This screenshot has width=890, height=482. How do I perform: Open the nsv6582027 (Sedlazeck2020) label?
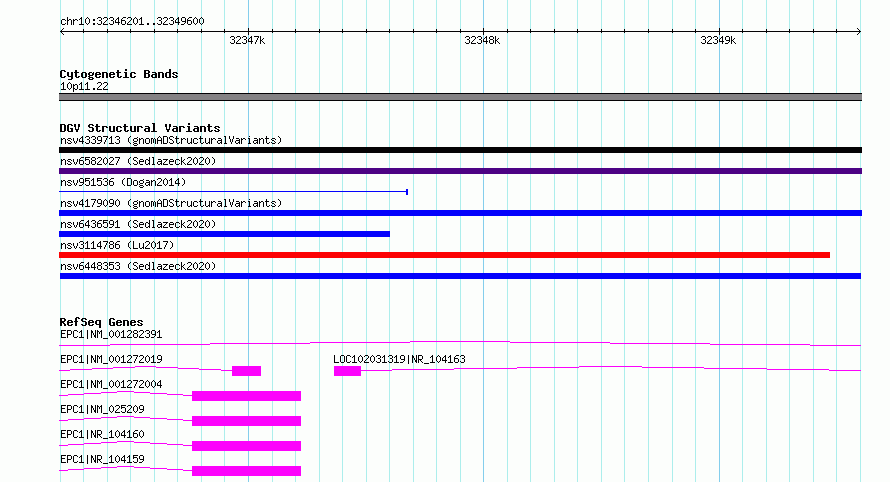(138, 161)
